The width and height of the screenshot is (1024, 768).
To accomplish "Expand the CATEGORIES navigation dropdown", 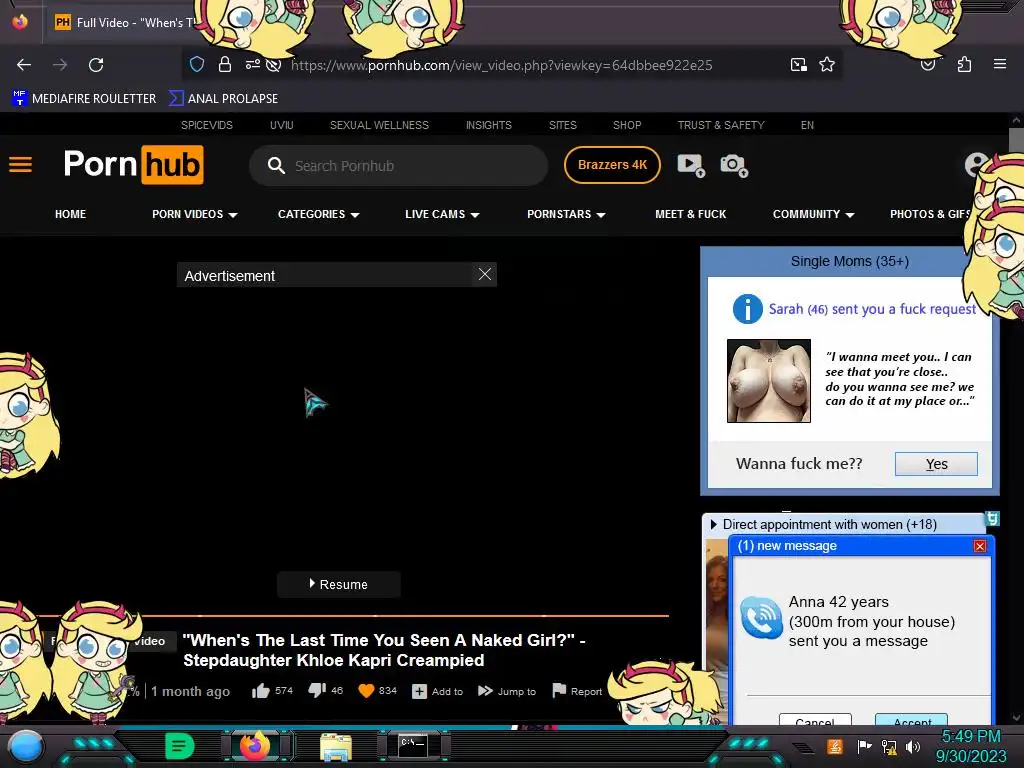I will tap(319, 214).
